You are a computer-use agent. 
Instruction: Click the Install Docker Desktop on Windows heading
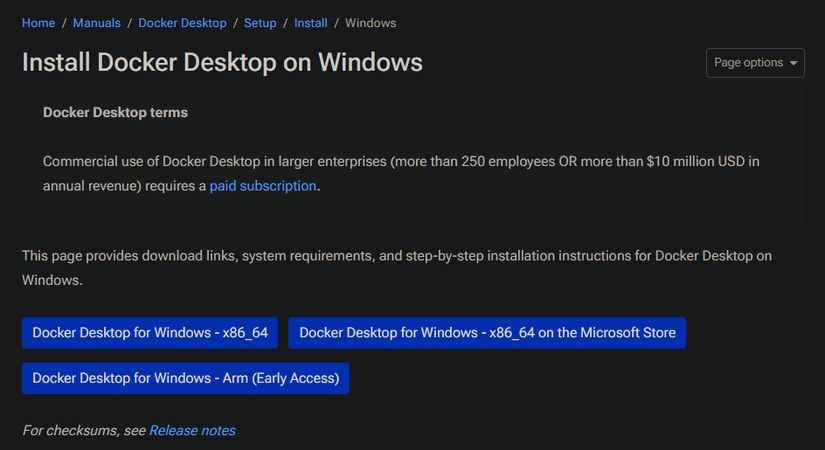pyautogui.click(x=222, y=63)
